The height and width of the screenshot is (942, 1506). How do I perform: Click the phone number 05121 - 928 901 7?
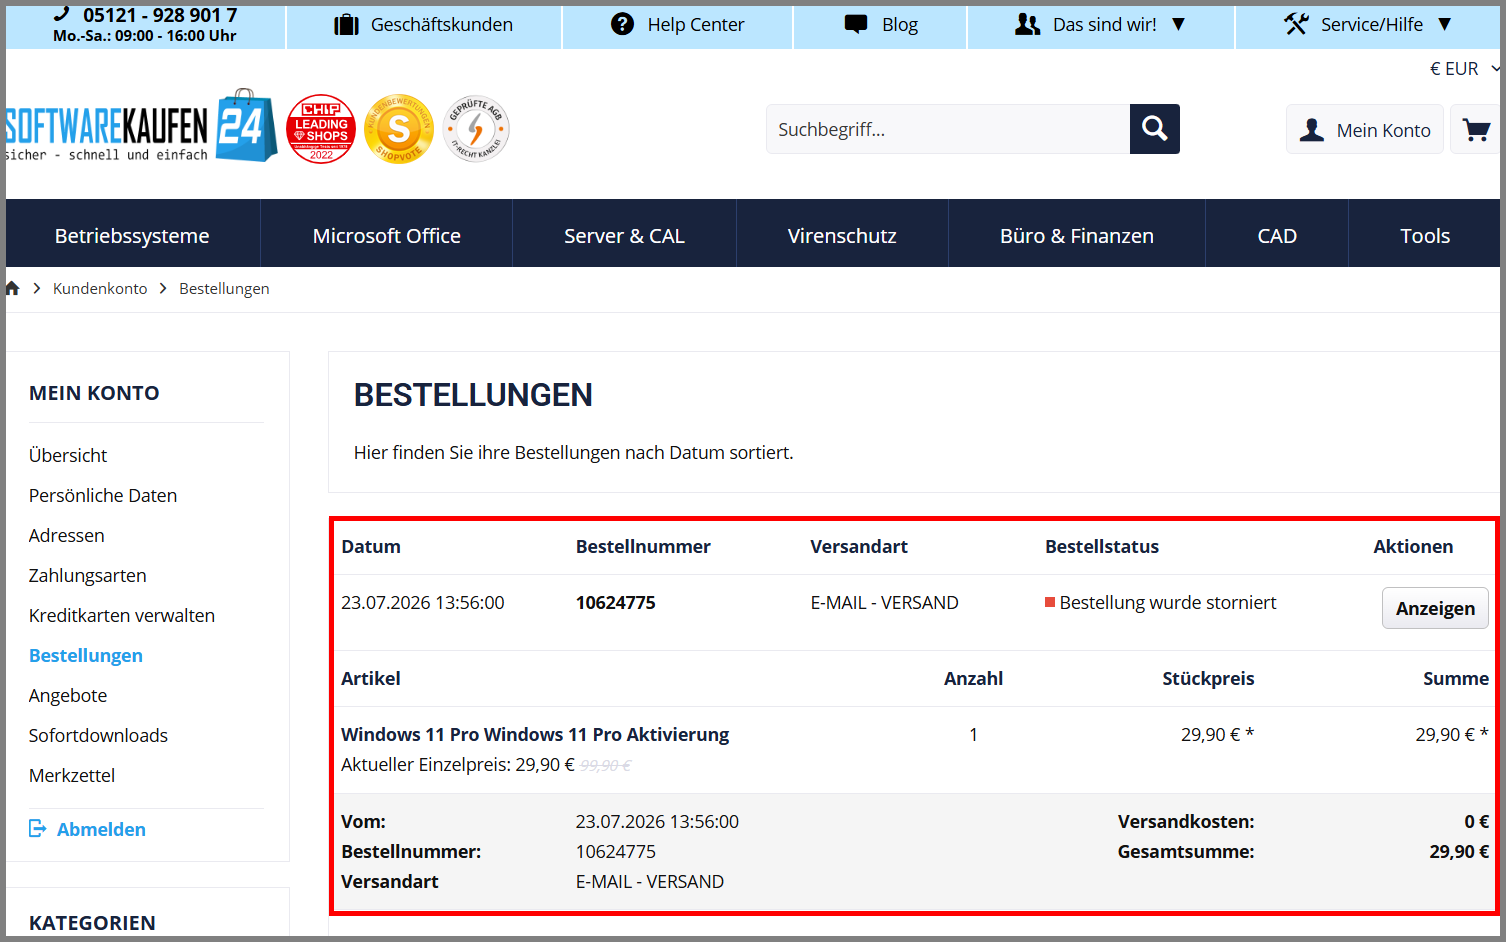(160, 15)
